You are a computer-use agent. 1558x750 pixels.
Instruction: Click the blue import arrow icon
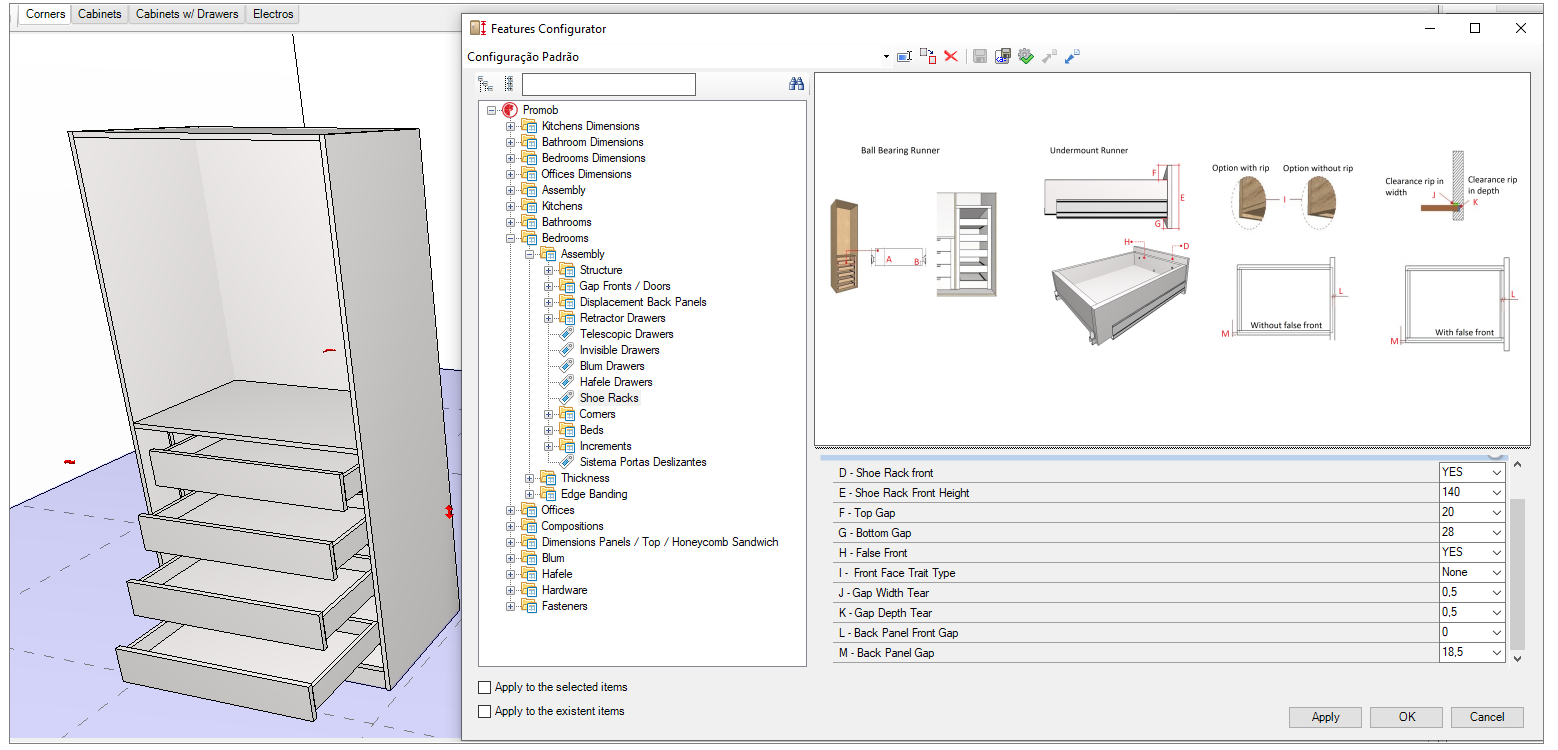pos(1072,57)
